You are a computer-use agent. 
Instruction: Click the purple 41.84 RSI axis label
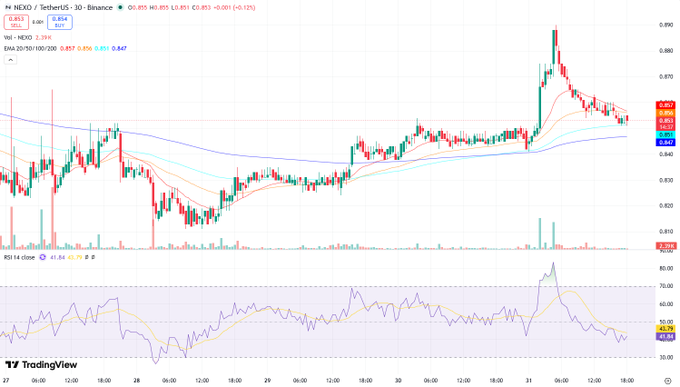(666, 336)
